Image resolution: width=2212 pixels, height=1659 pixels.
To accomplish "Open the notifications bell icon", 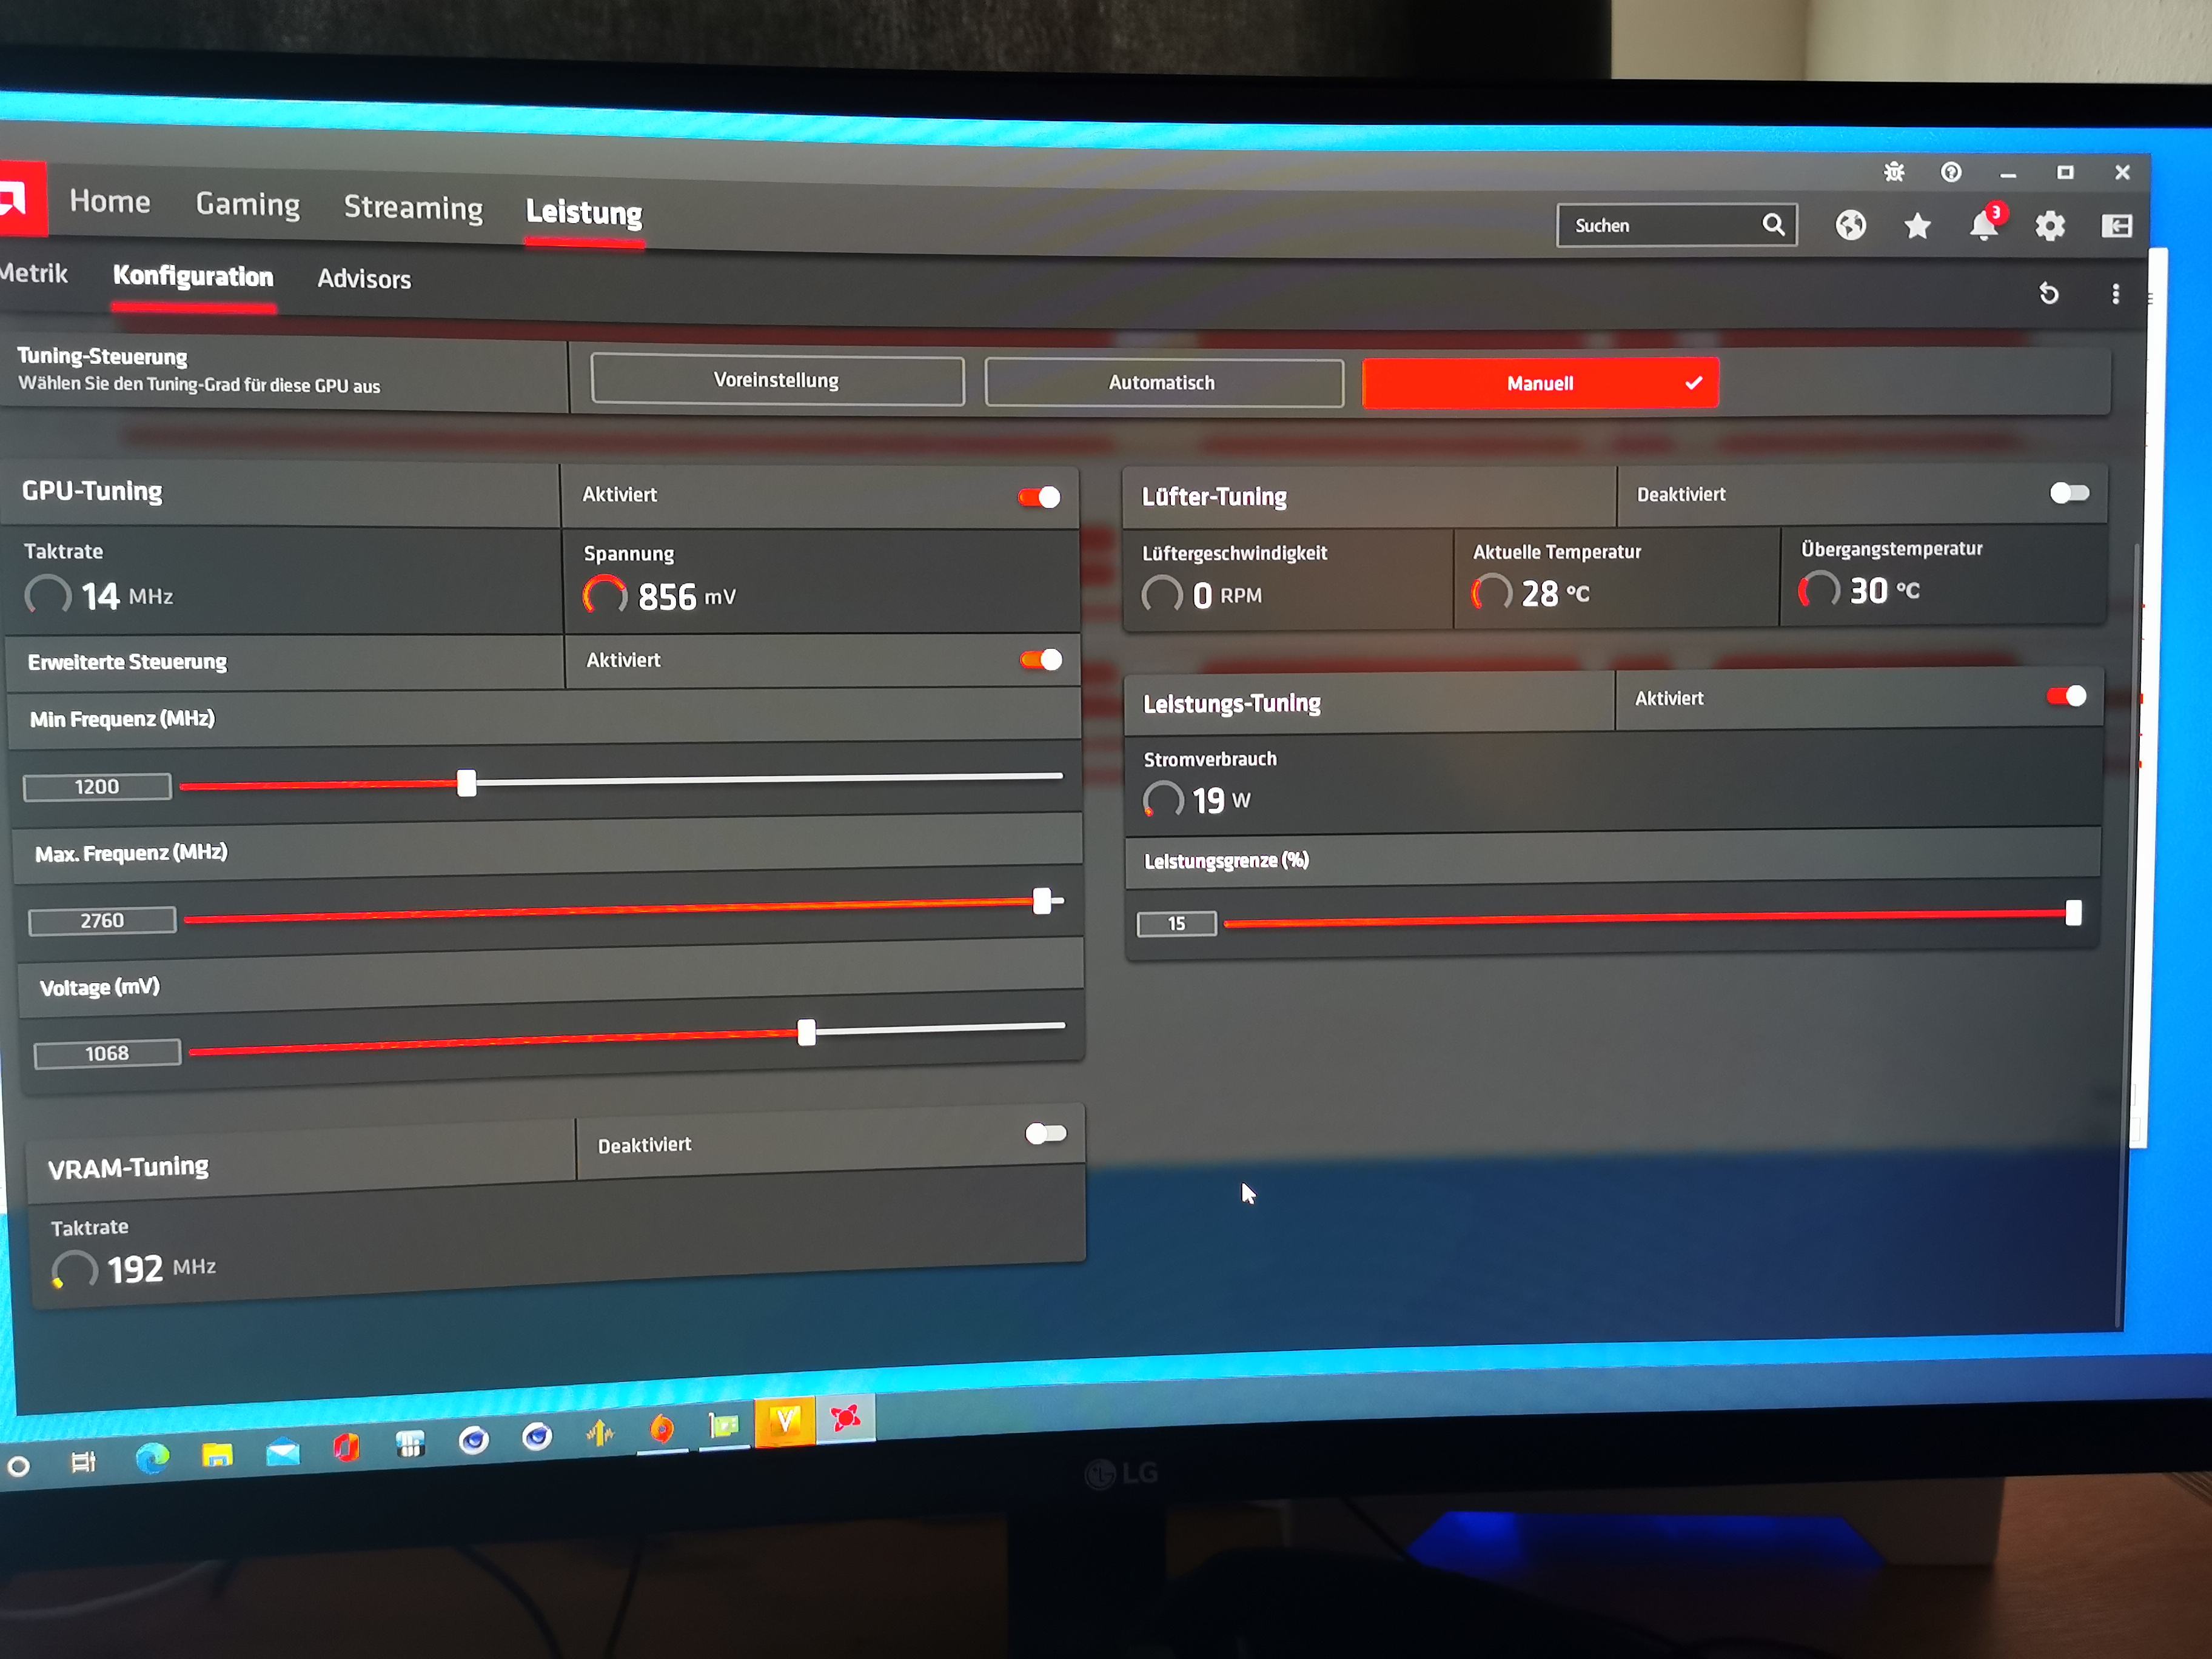I will [1985, 225].
